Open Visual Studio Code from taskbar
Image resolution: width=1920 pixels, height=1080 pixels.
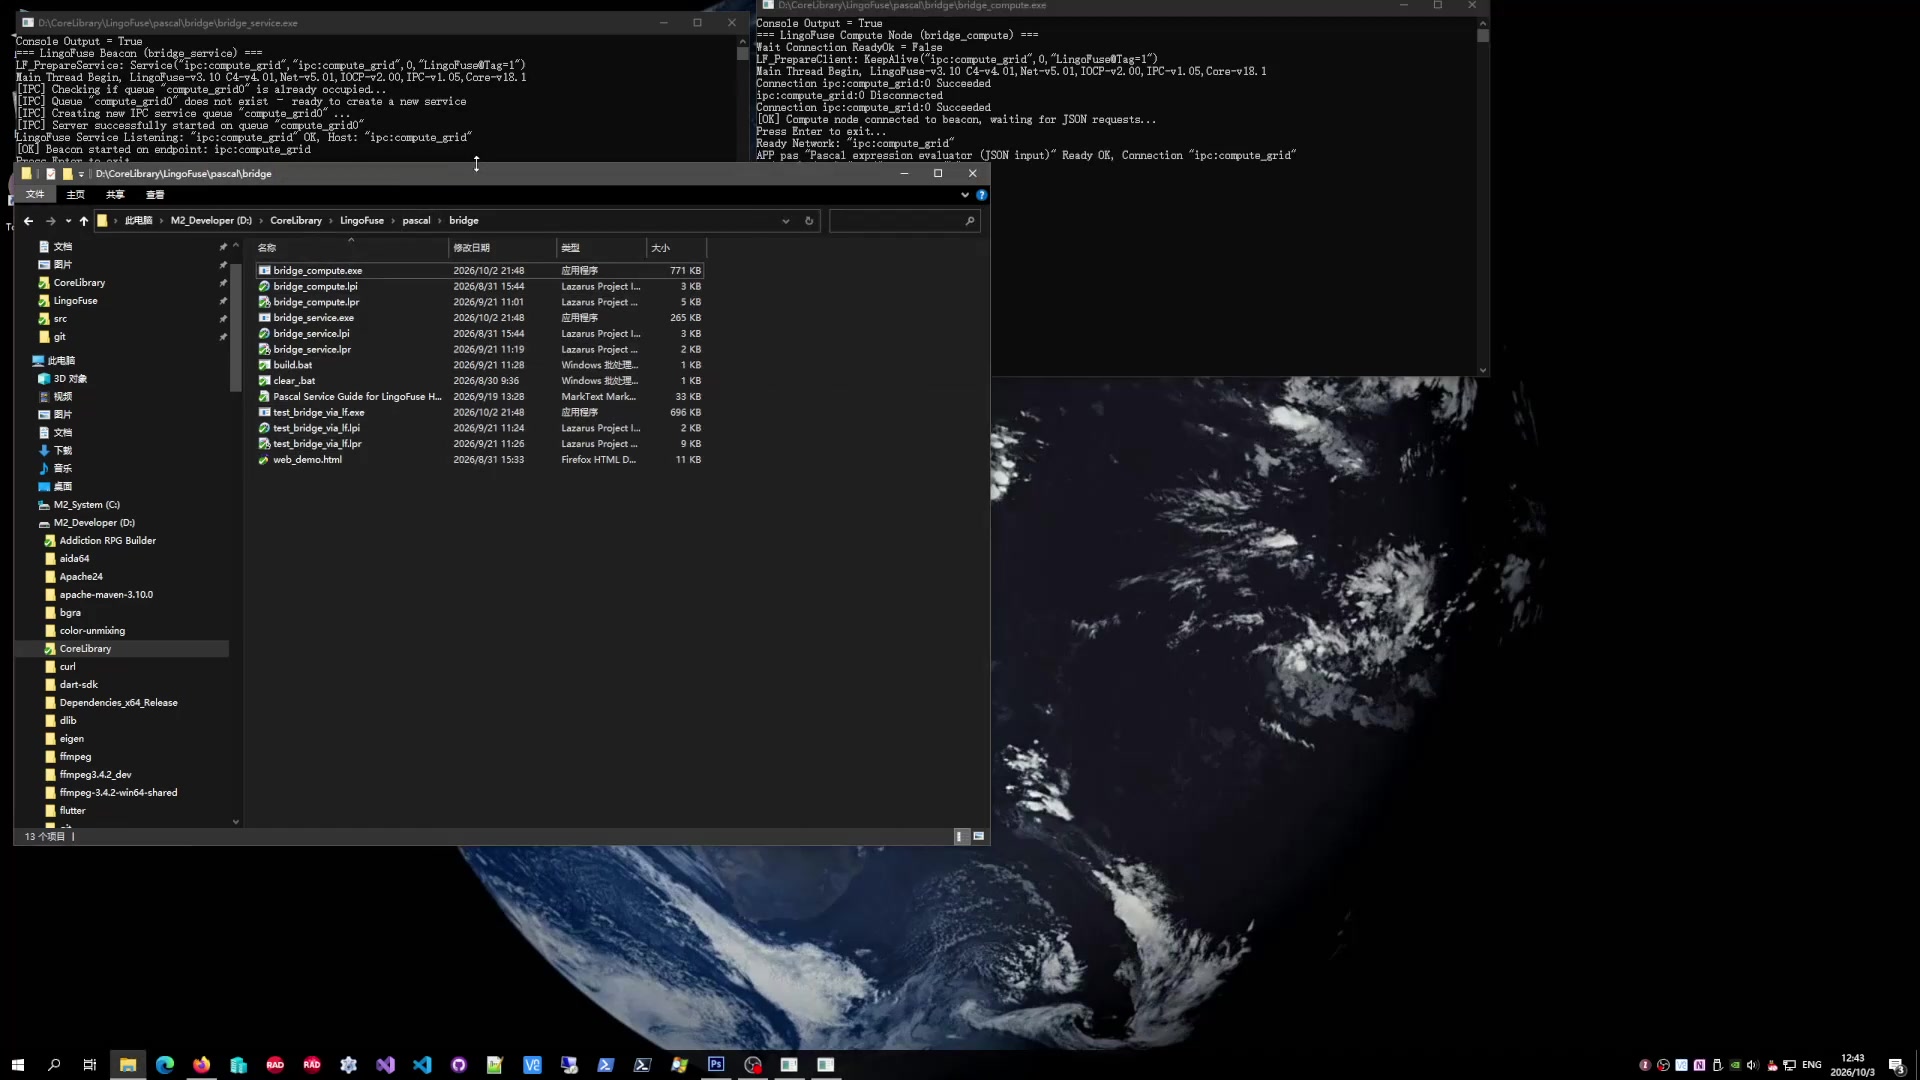click(x=422, y=1065)
